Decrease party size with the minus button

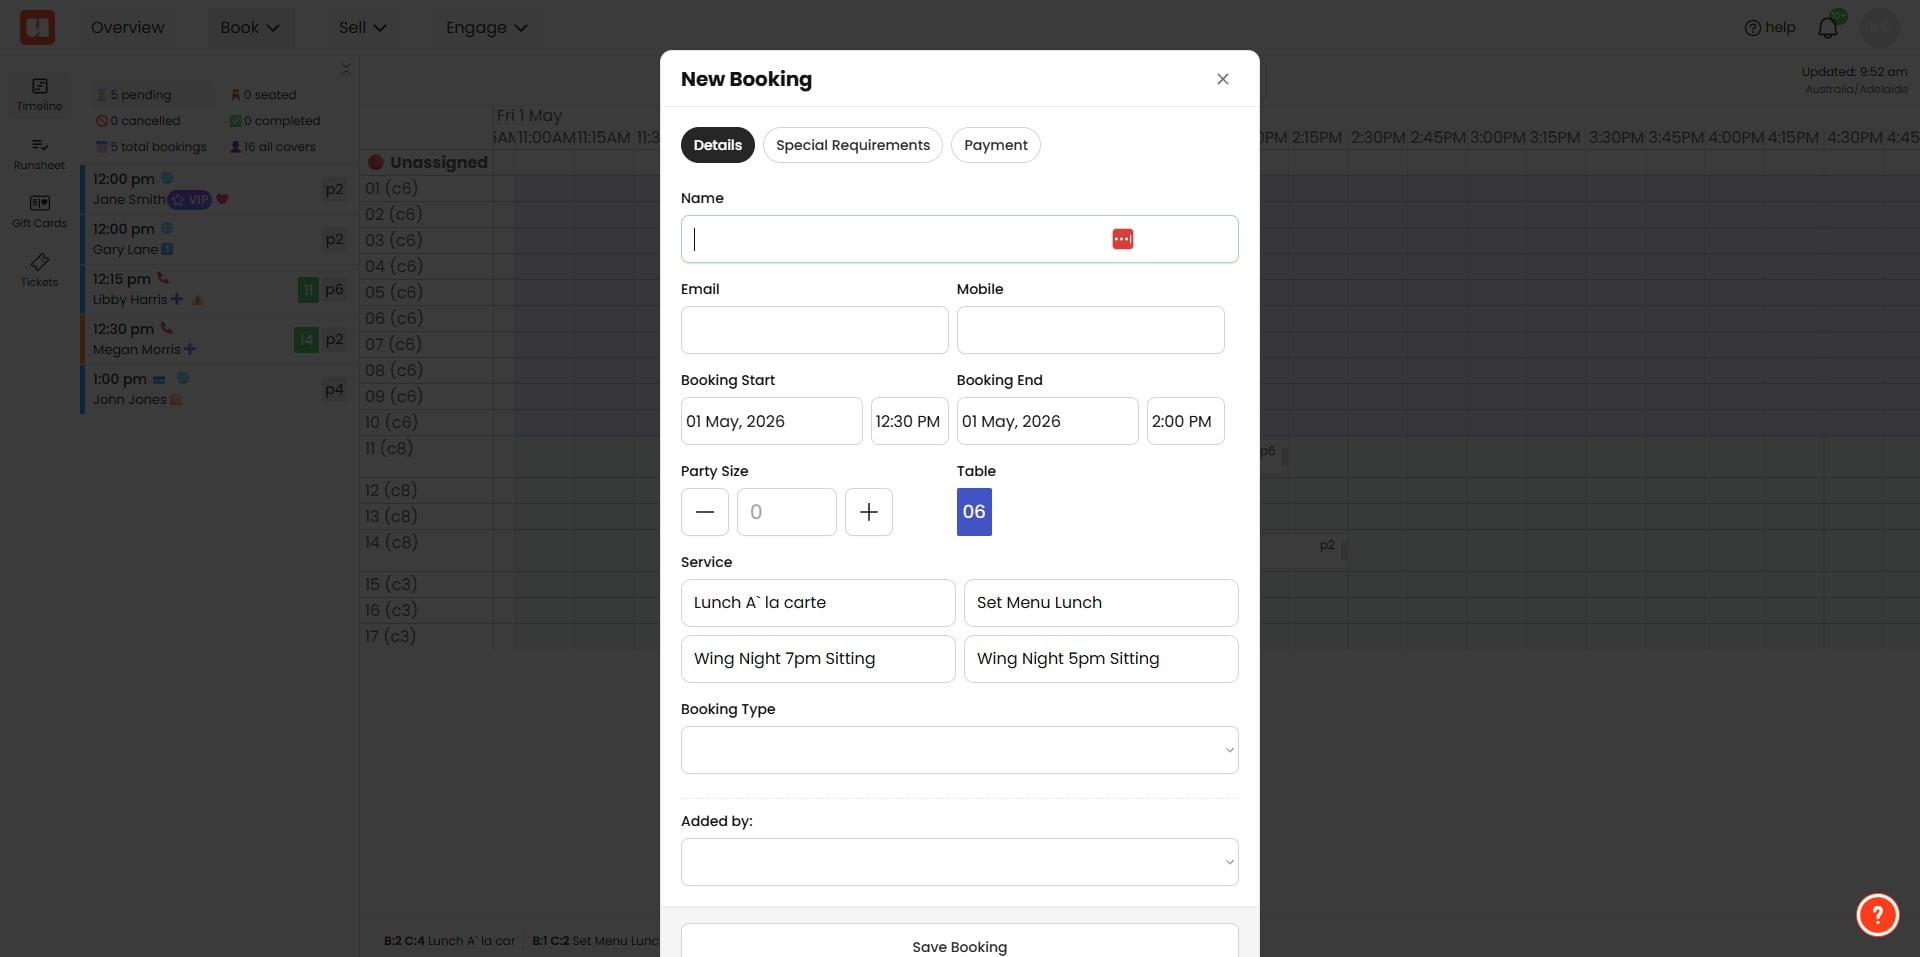(x=705, y=512)
